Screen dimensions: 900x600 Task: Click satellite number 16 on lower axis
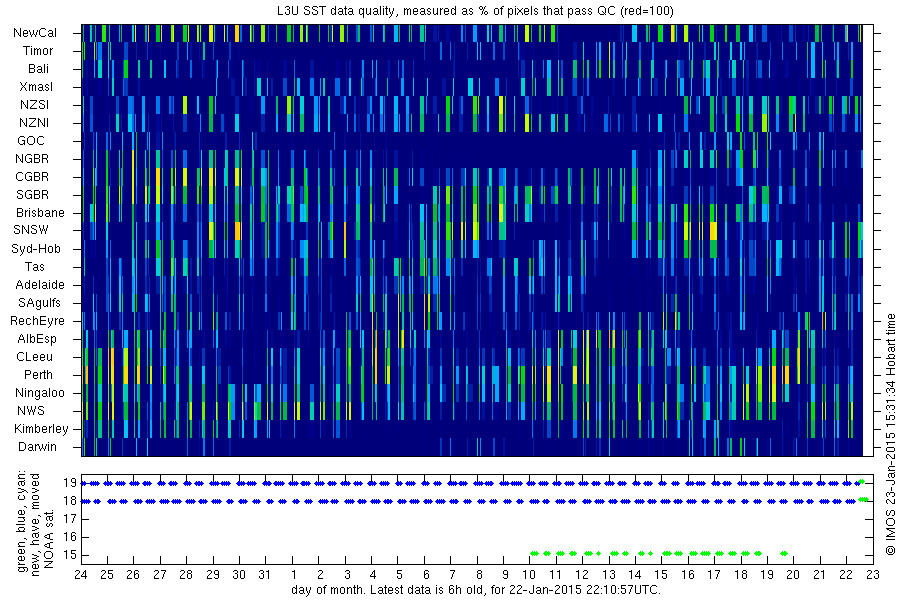click(70, 537)
